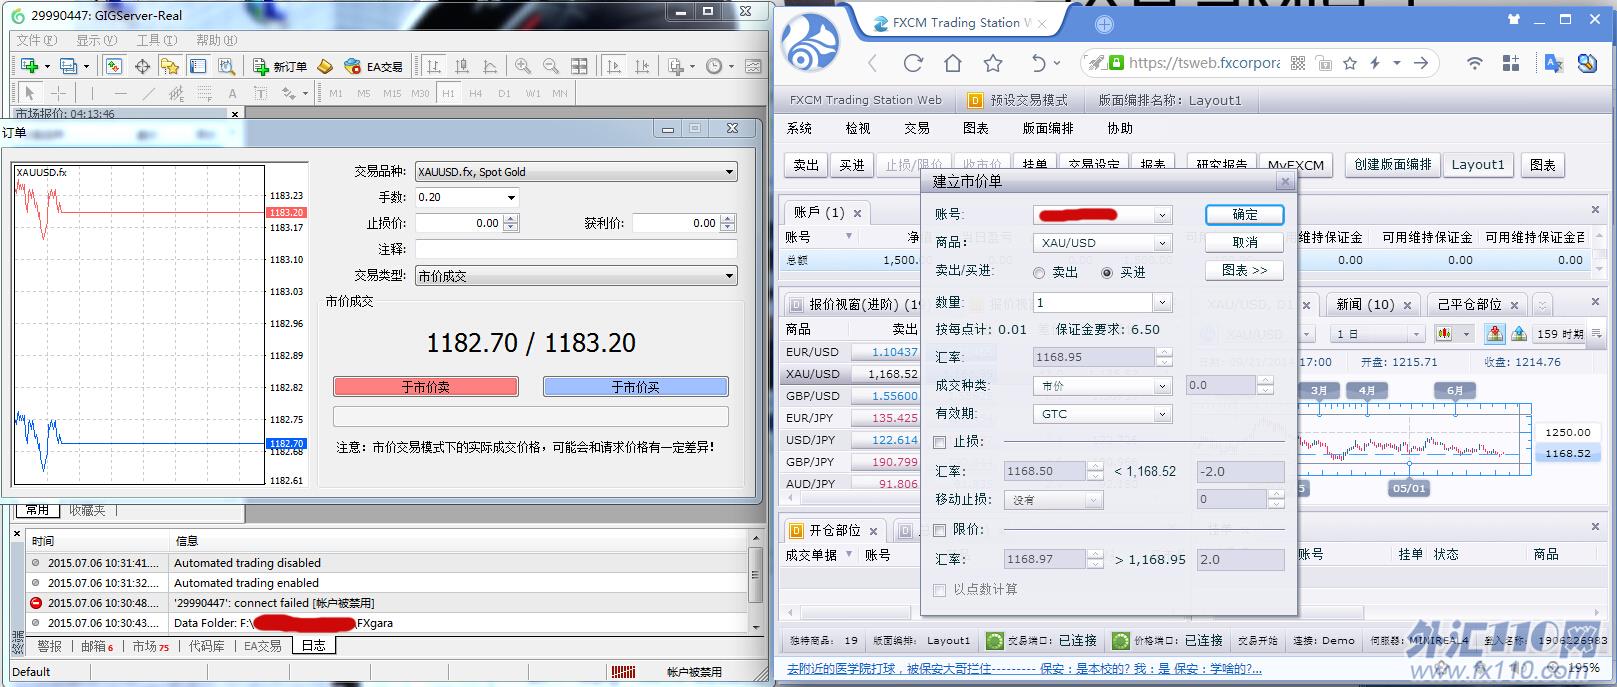Image resolution: width=1617 pixels, height=687 pixels.
Task: Select the bar chart type icon
Action: tap(434, 66)
